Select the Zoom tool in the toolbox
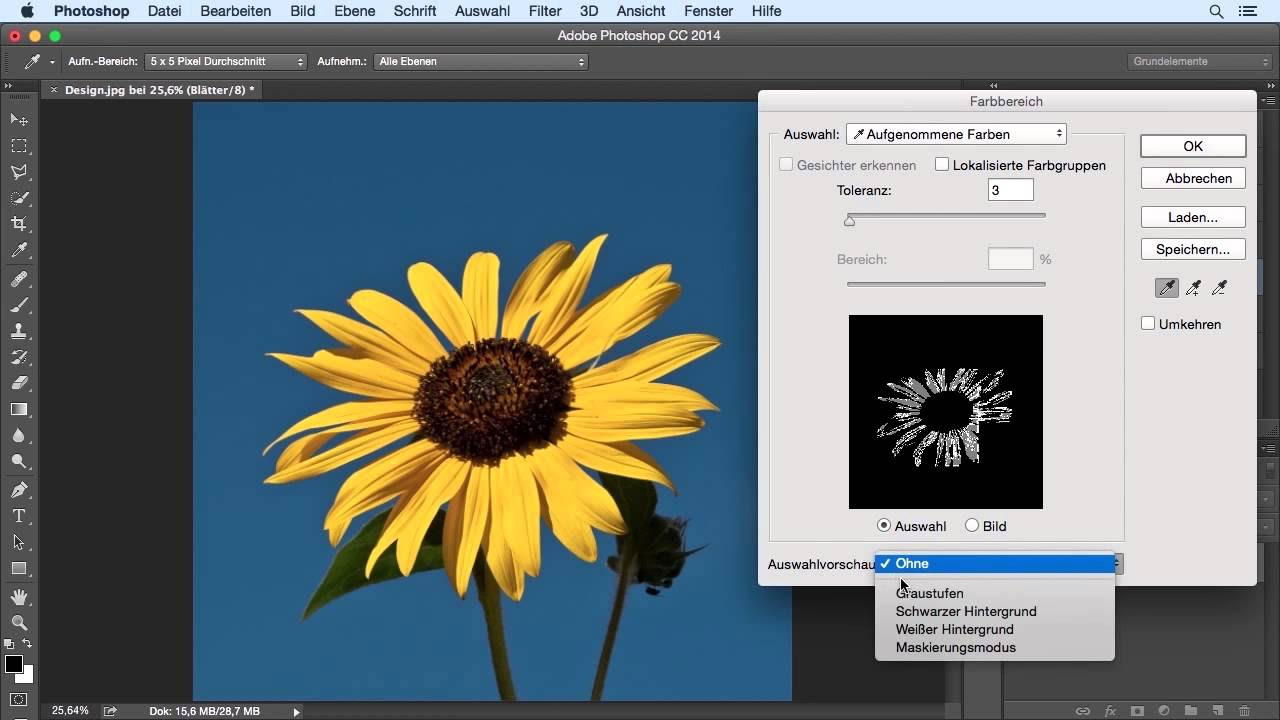This screenshot has width=1280, height=720. coord(18,623)
